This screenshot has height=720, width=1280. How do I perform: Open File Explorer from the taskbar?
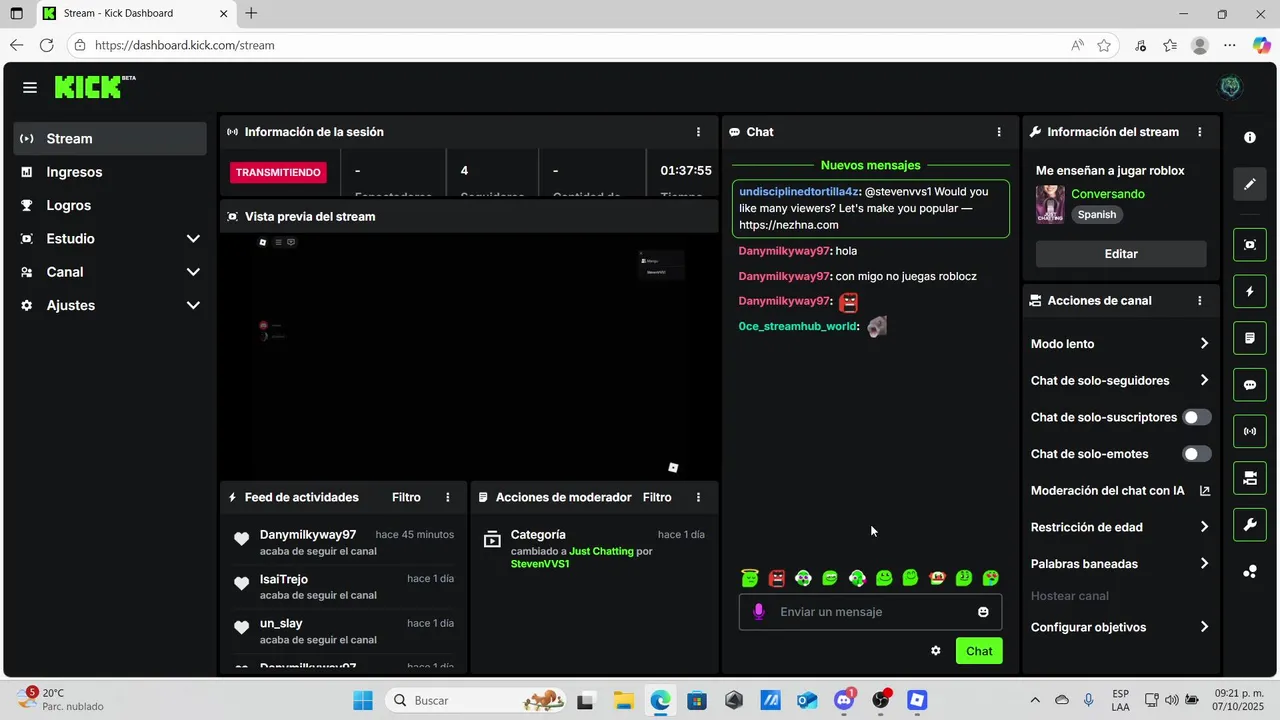pos(623,700)
